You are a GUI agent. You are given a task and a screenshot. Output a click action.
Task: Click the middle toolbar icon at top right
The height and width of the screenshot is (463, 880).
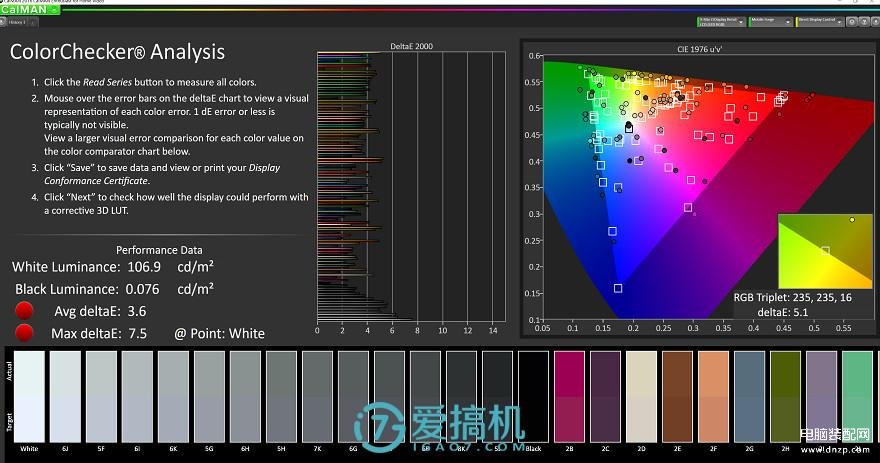[864, 22]
